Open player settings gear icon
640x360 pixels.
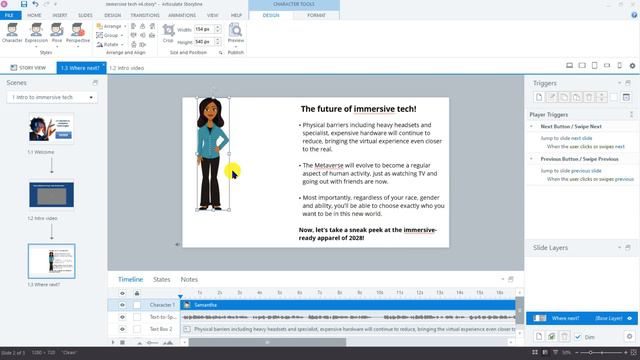click(632, 65)
